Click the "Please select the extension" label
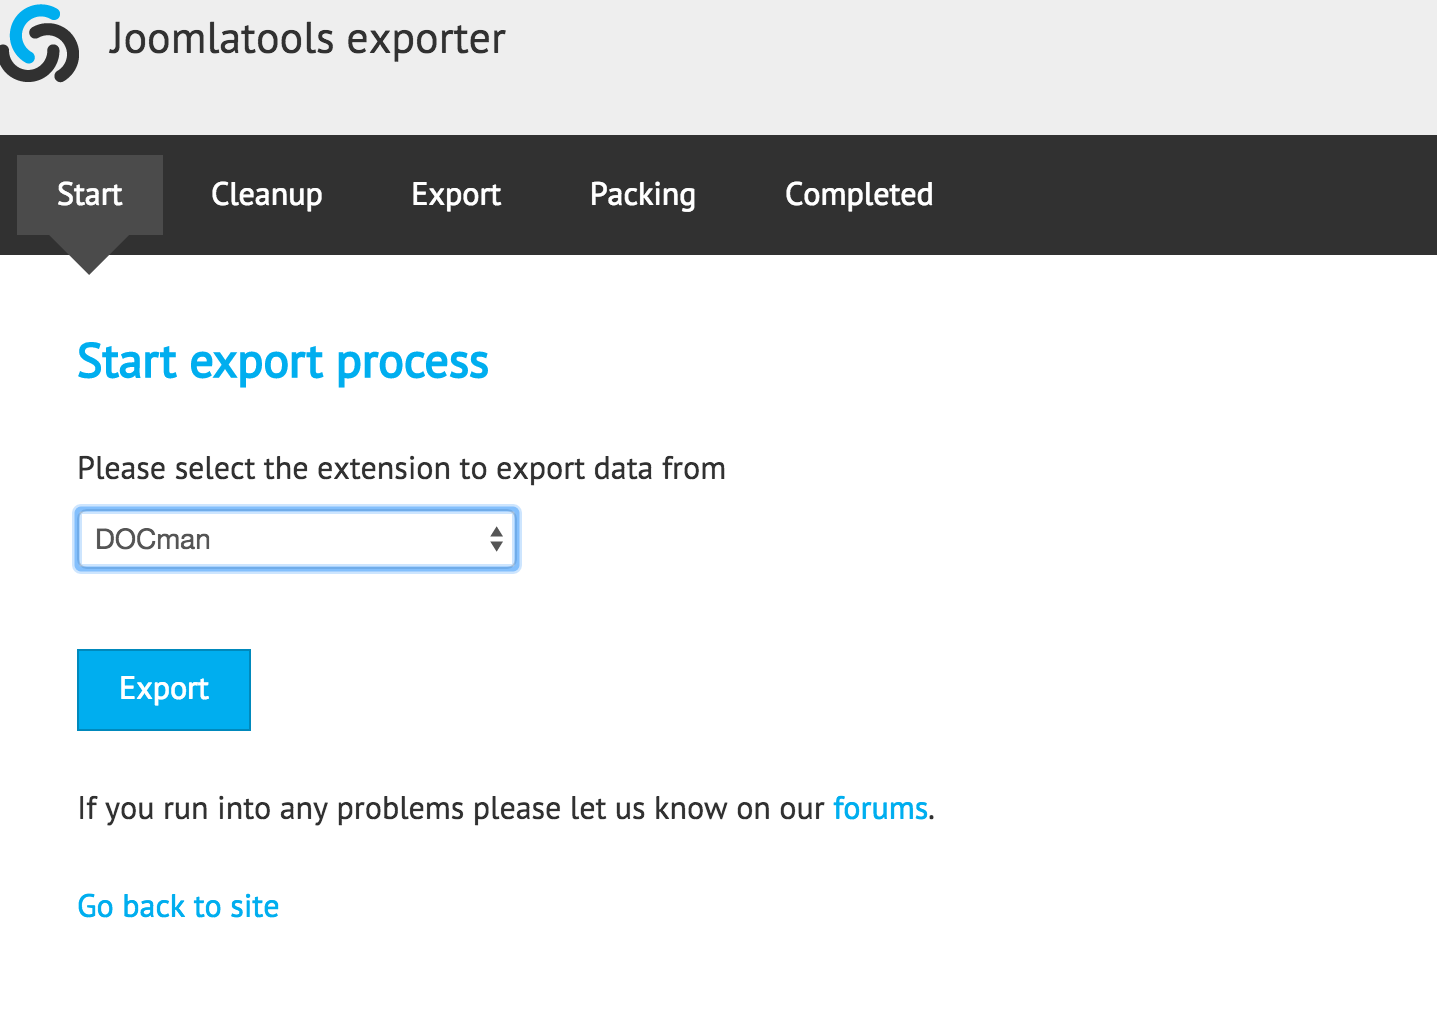This screenshot has width=1437, height=1027. click(401, 468)
